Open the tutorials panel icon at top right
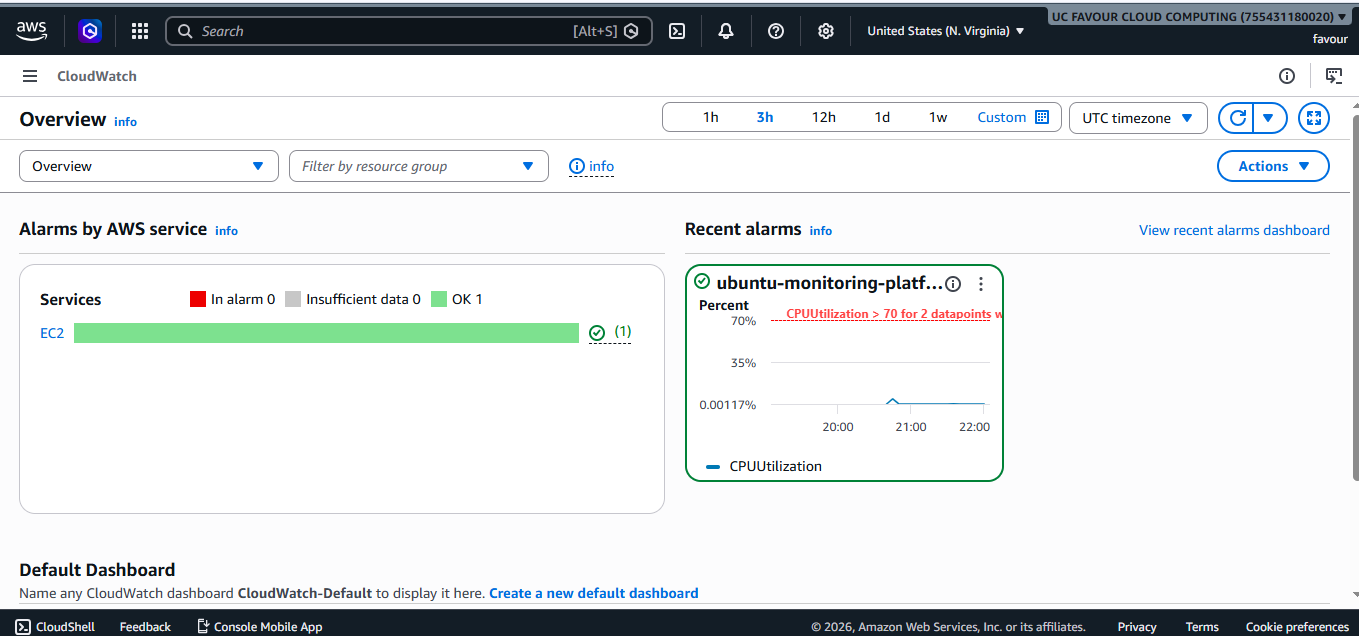Image resolution: width=1359 pixels, height=636 pixels. [x=1333, y=76]
